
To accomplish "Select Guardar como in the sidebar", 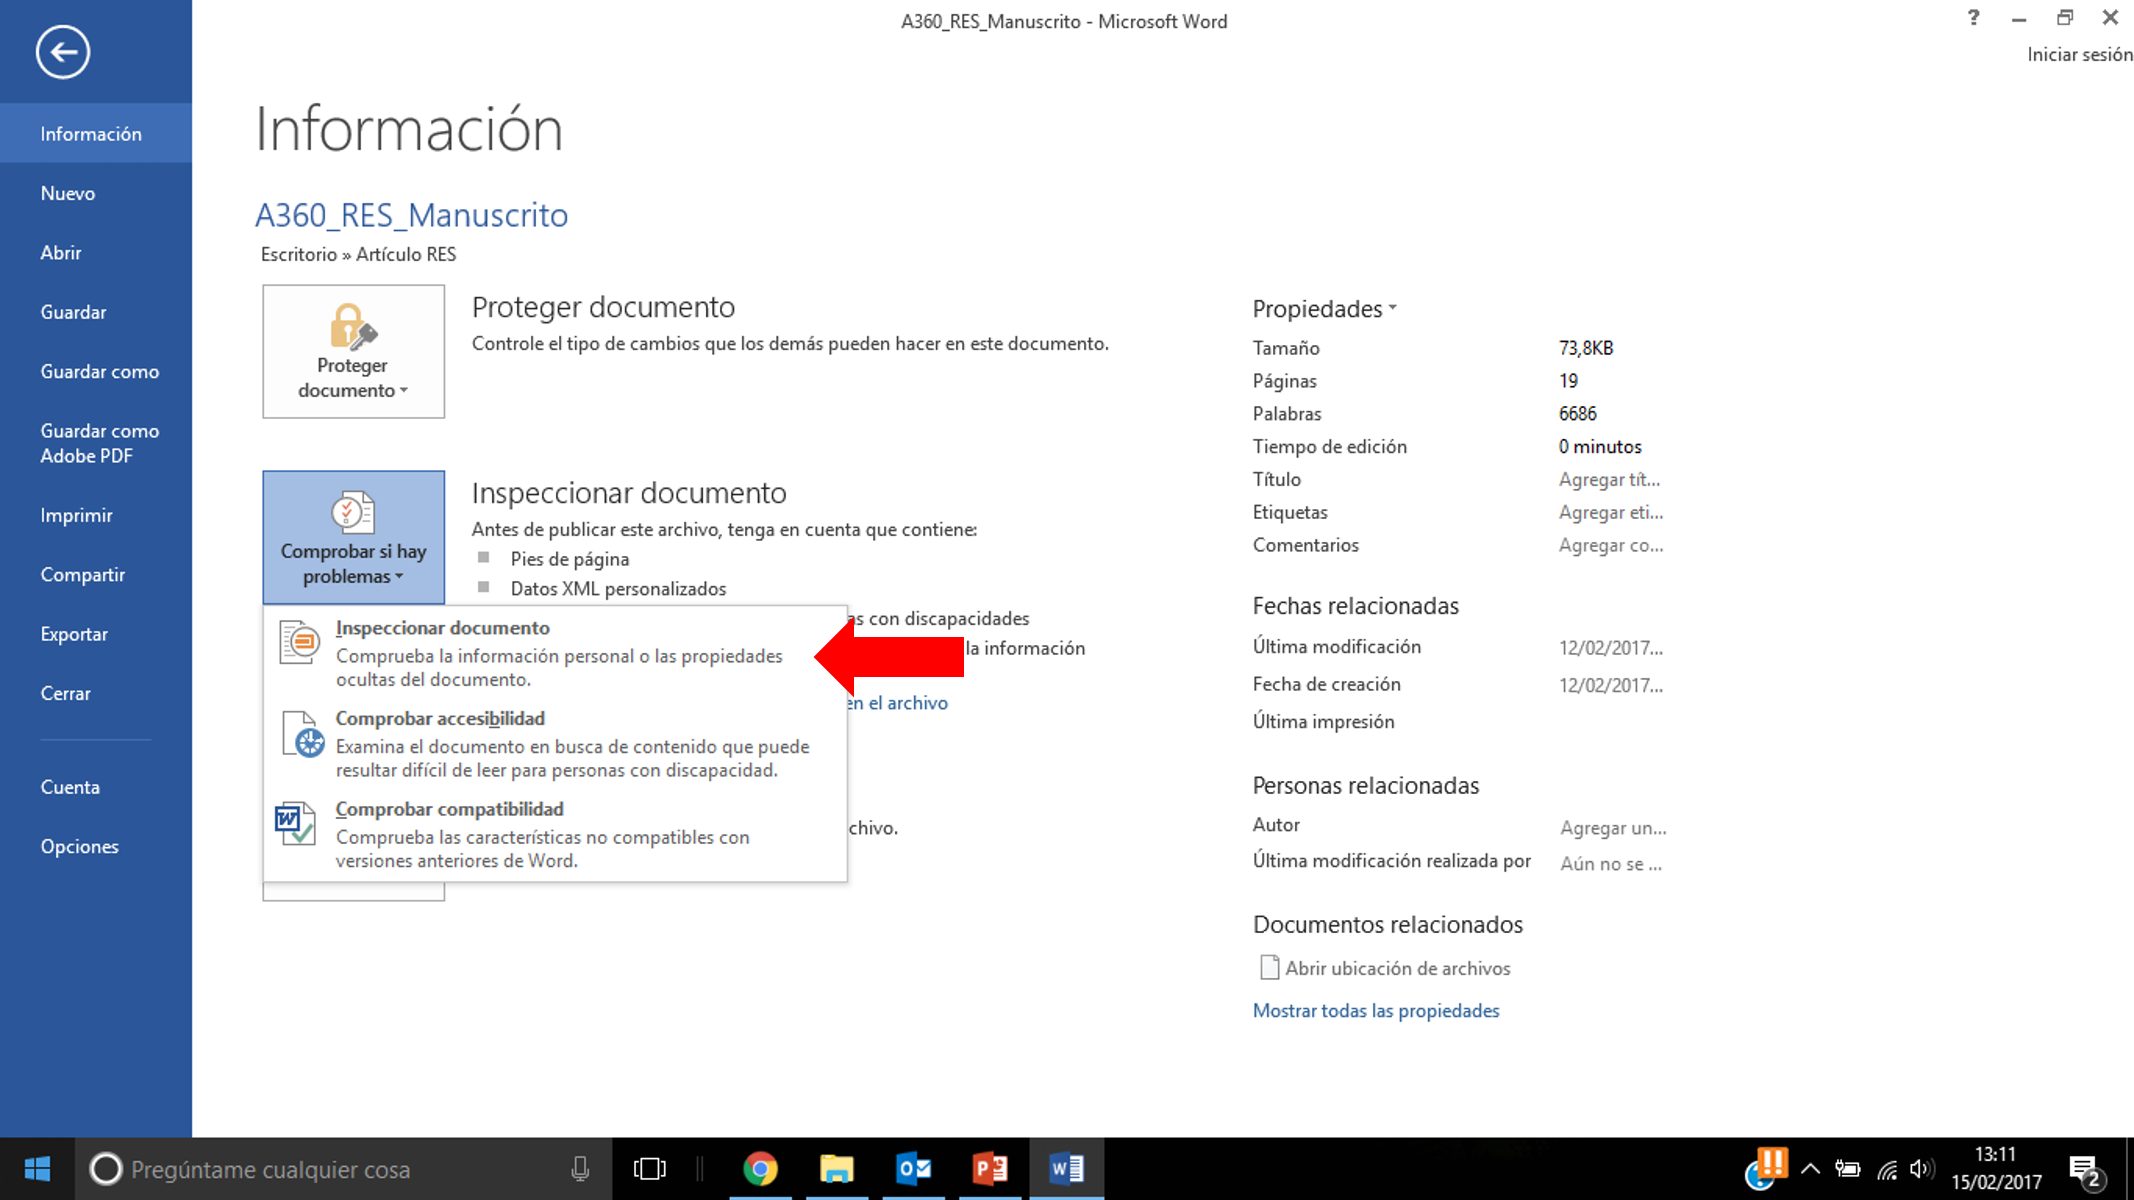I will click(x=96, y=371).
